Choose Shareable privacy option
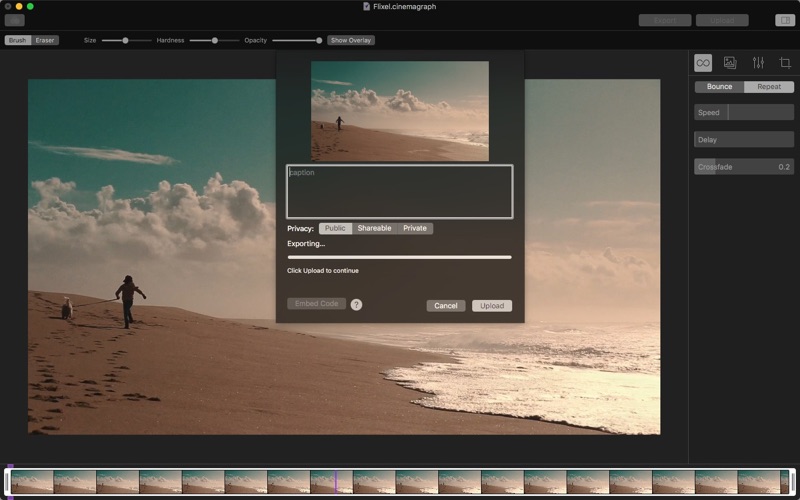This screenshot has height=500, width=800. click(374, 228)
